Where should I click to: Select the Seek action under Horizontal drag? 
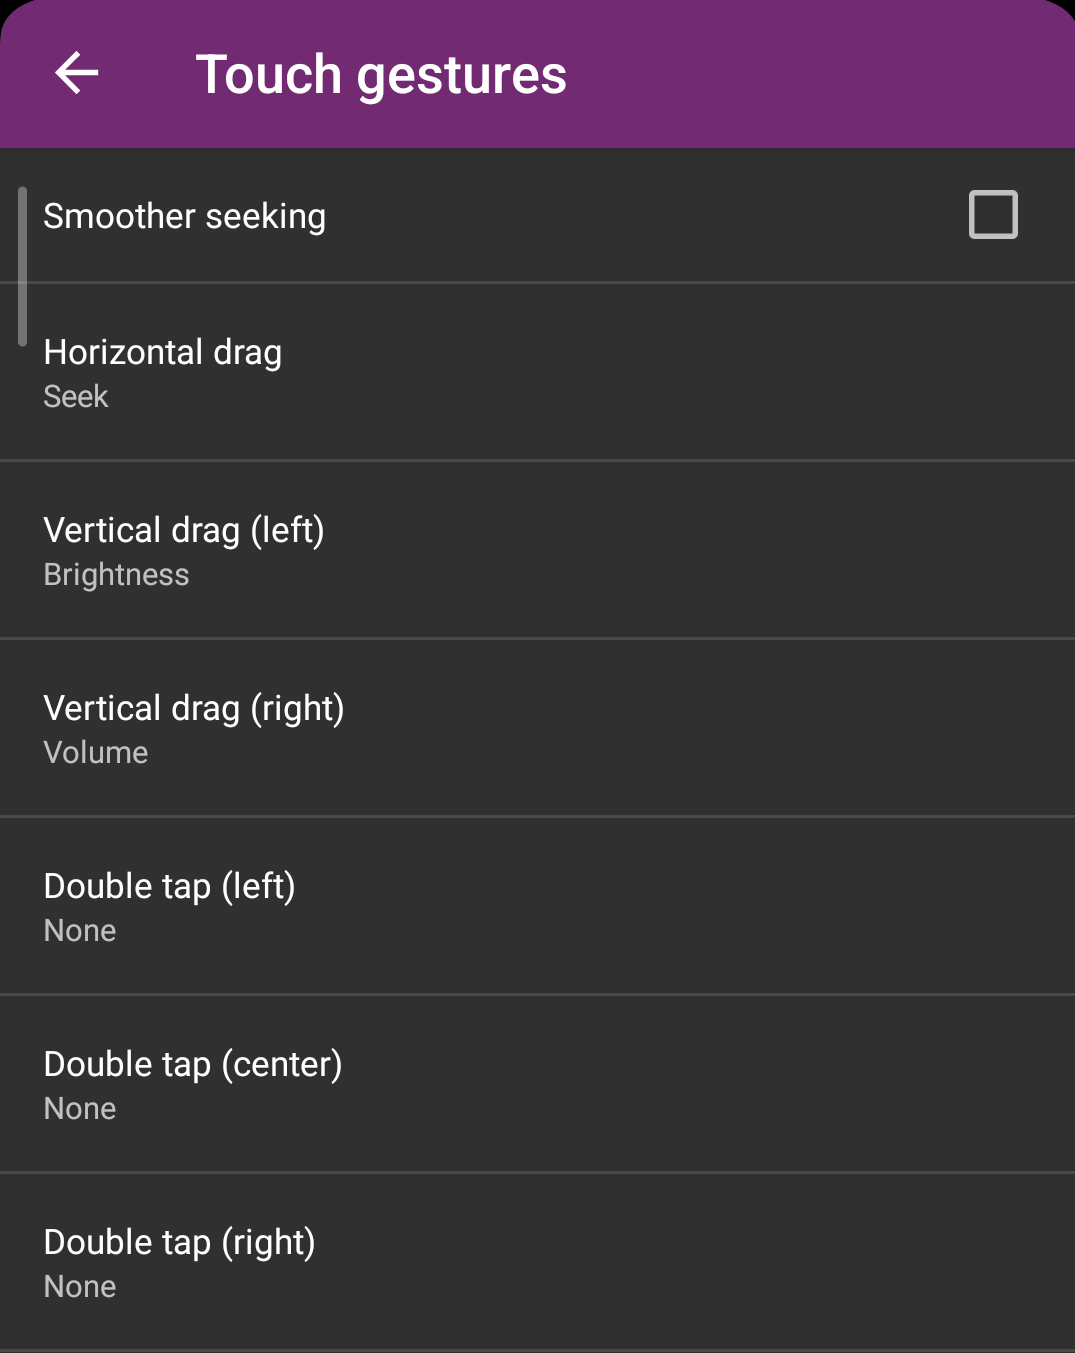[x=75, y=396]
